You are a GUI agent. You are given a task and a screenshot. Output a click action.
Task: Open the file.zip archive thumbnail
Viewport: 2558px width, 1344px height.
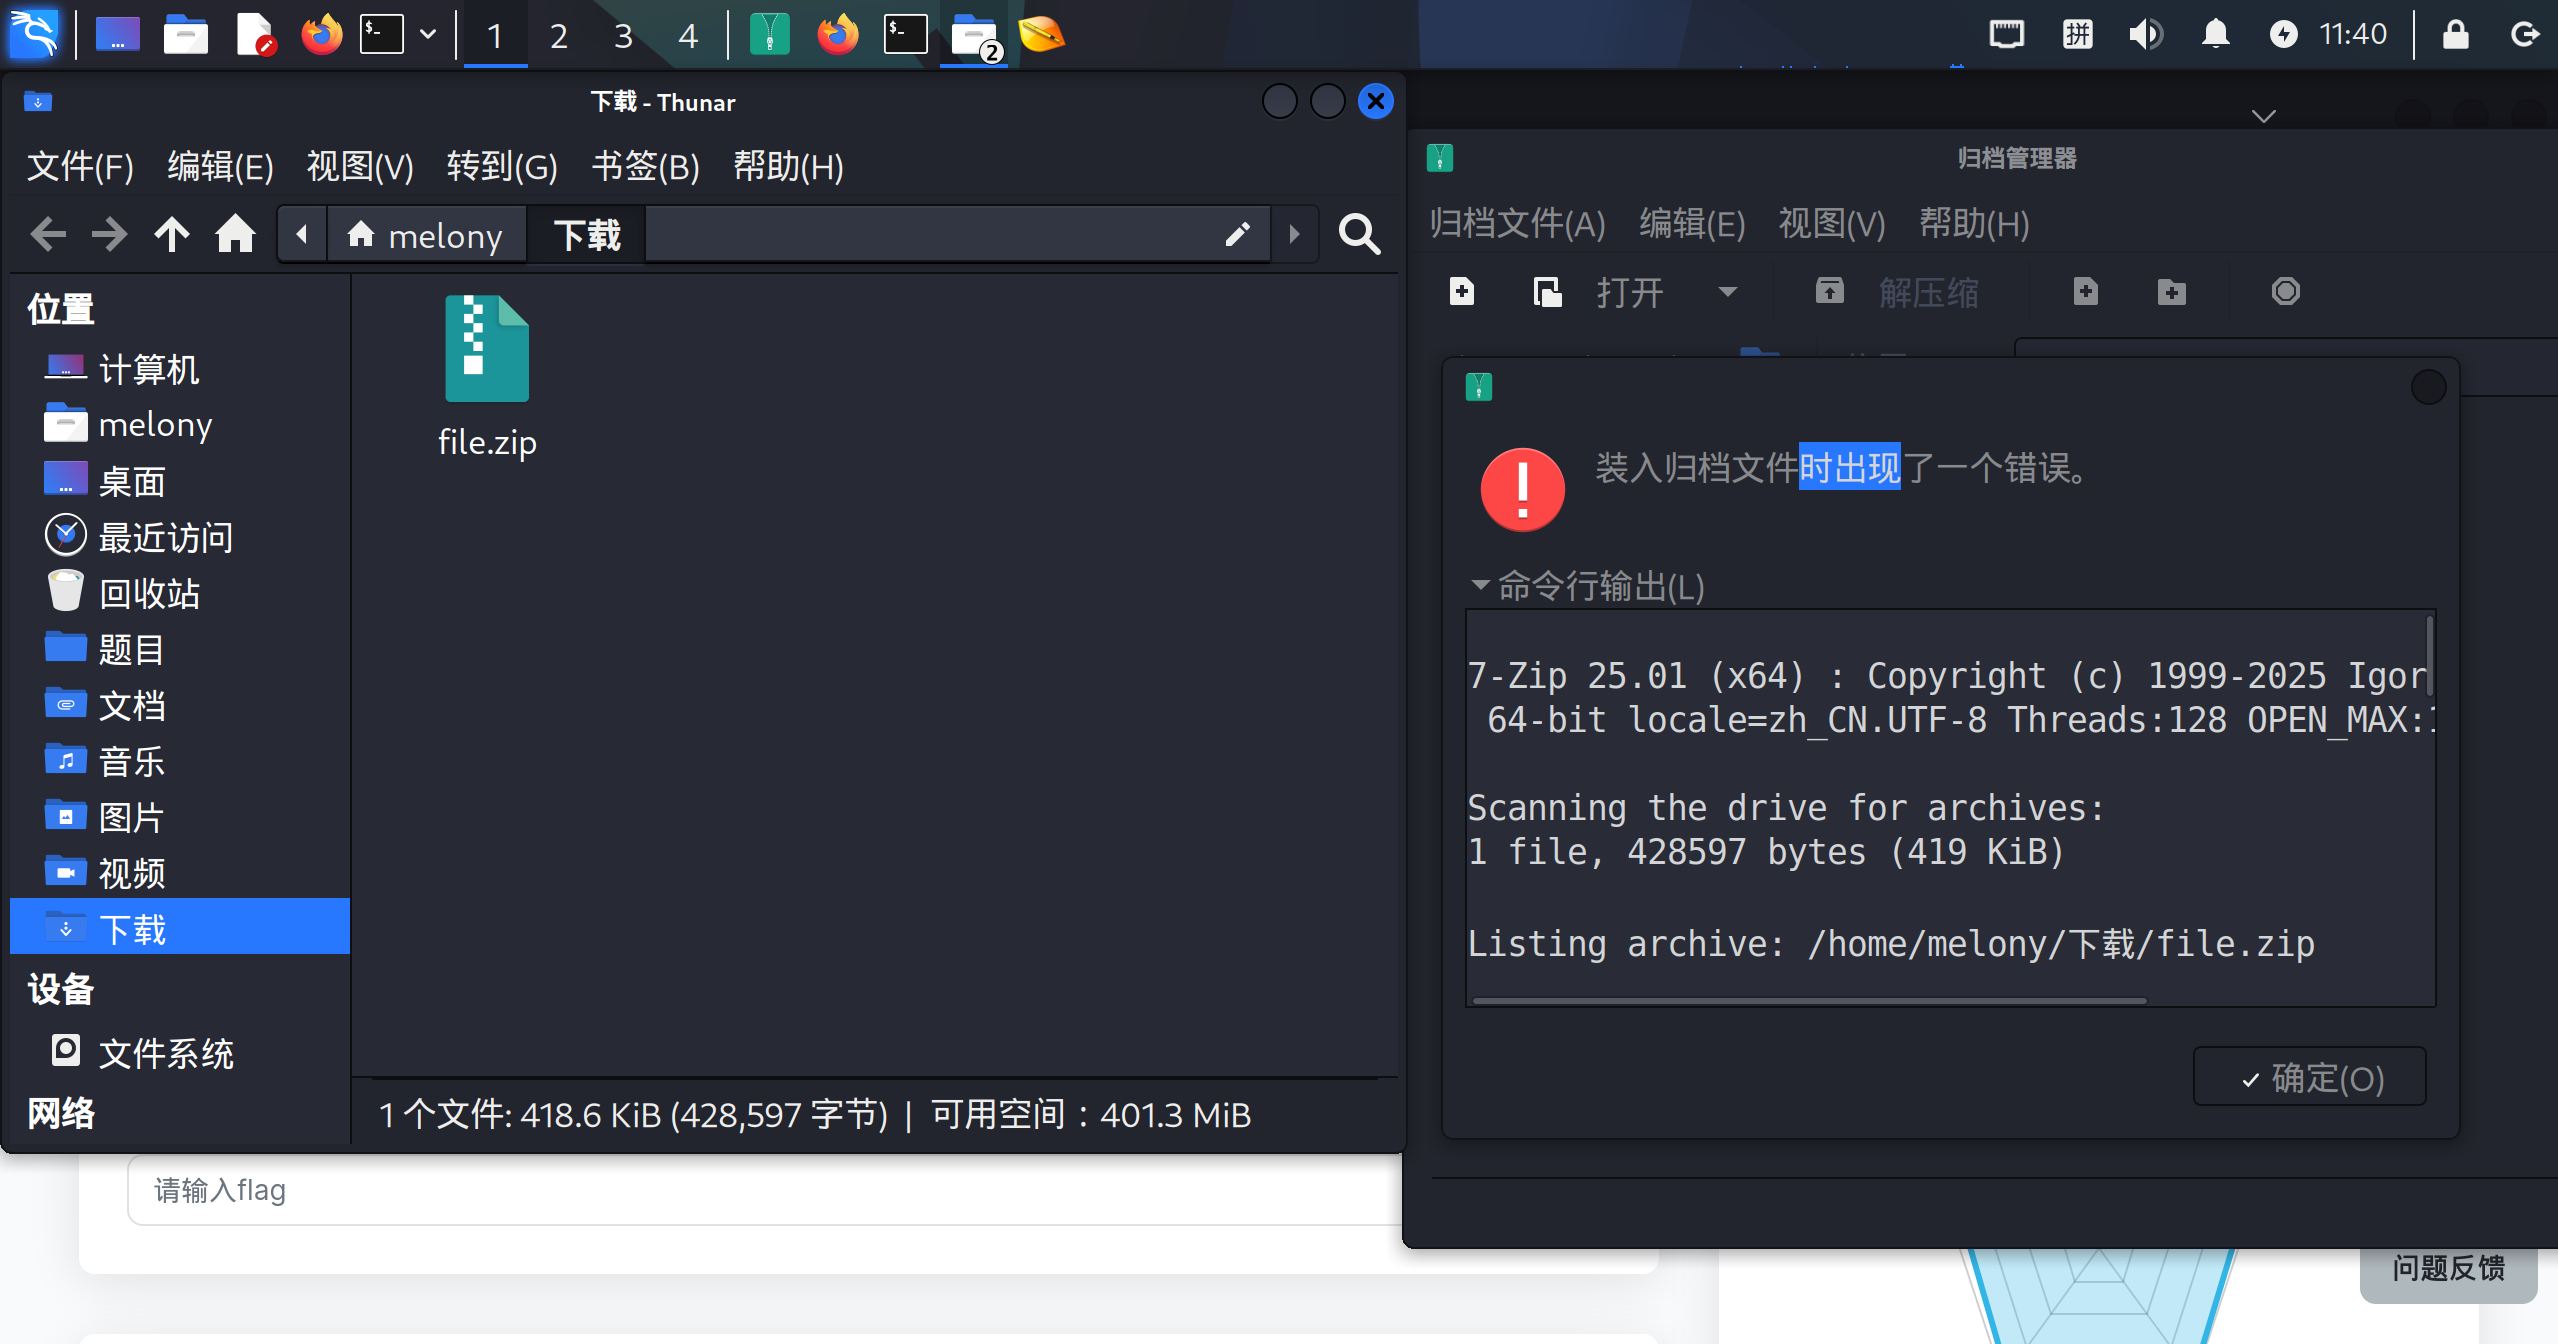(487, 350)
